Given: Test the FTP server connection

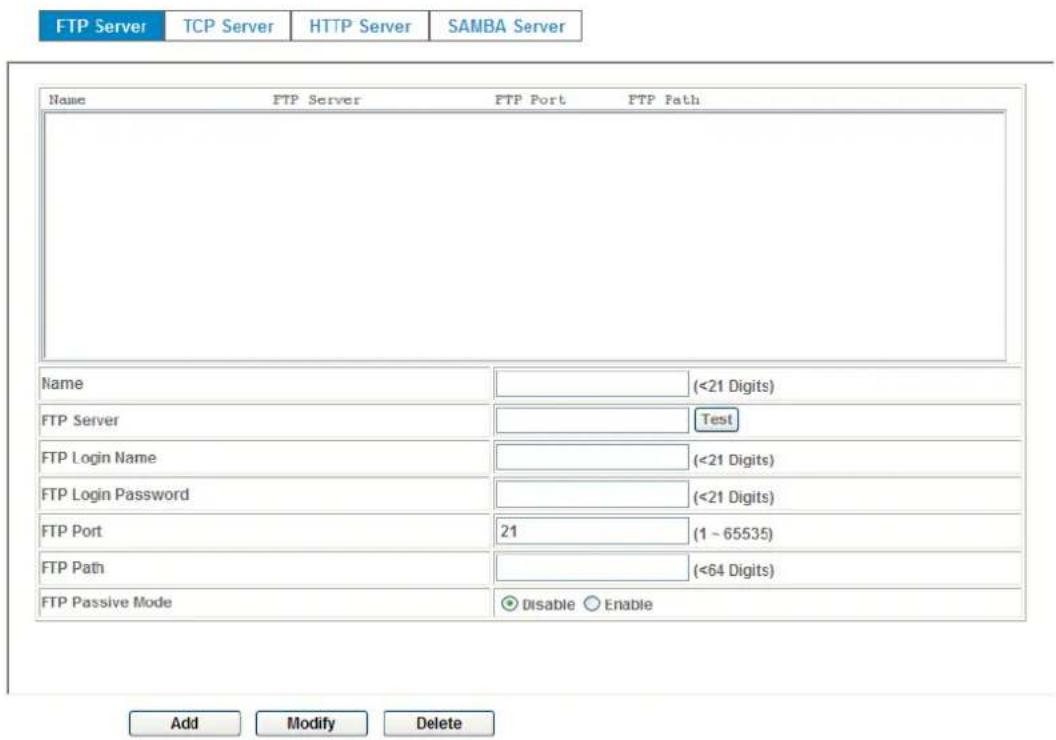Looking at the screenshot, I should tap(716, 419).
